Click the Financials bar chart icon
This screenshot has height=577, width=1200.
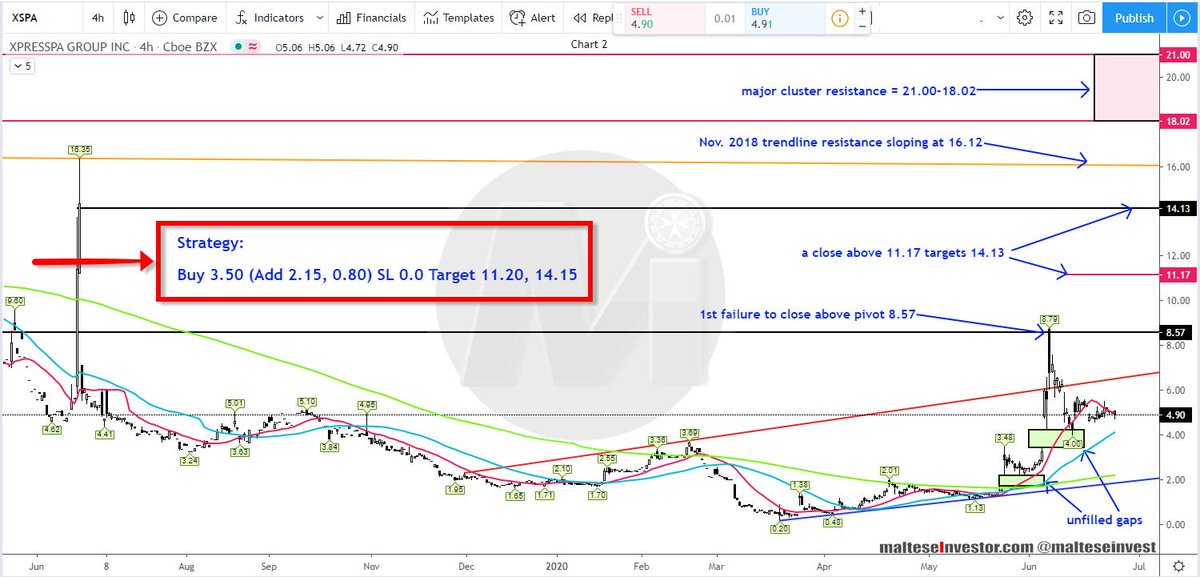pyautogui.click(x=344, y=18)
